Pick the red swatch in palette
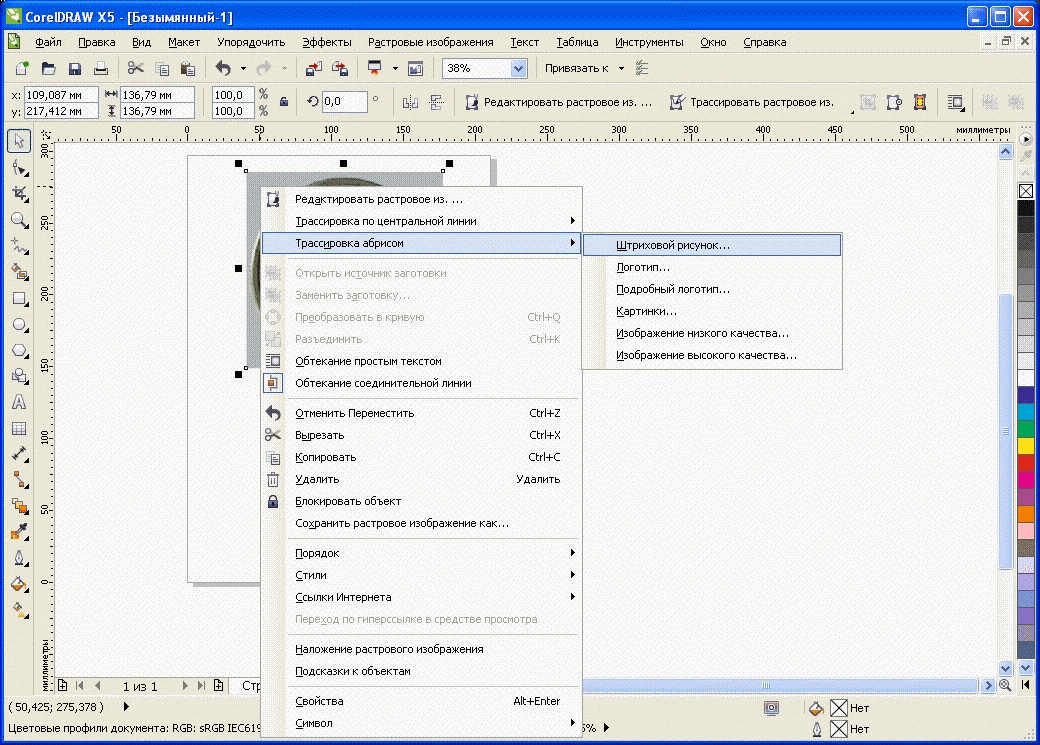Screen dimensions: 1040x745 pos(1025,462)
